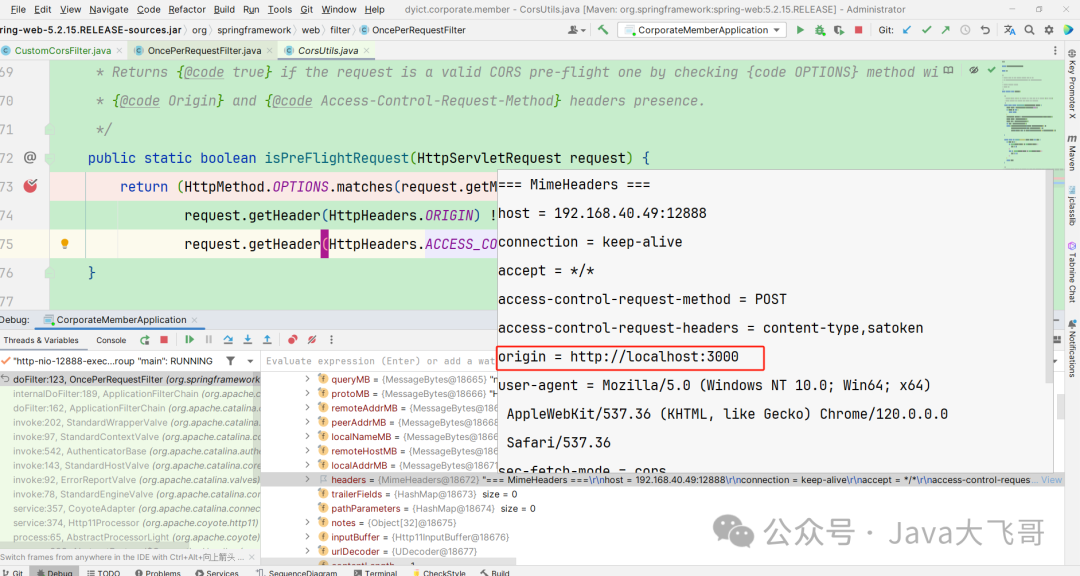Open the Translate plugin icon
This screenshot has height=576, width=1080.
(1010, 30)
